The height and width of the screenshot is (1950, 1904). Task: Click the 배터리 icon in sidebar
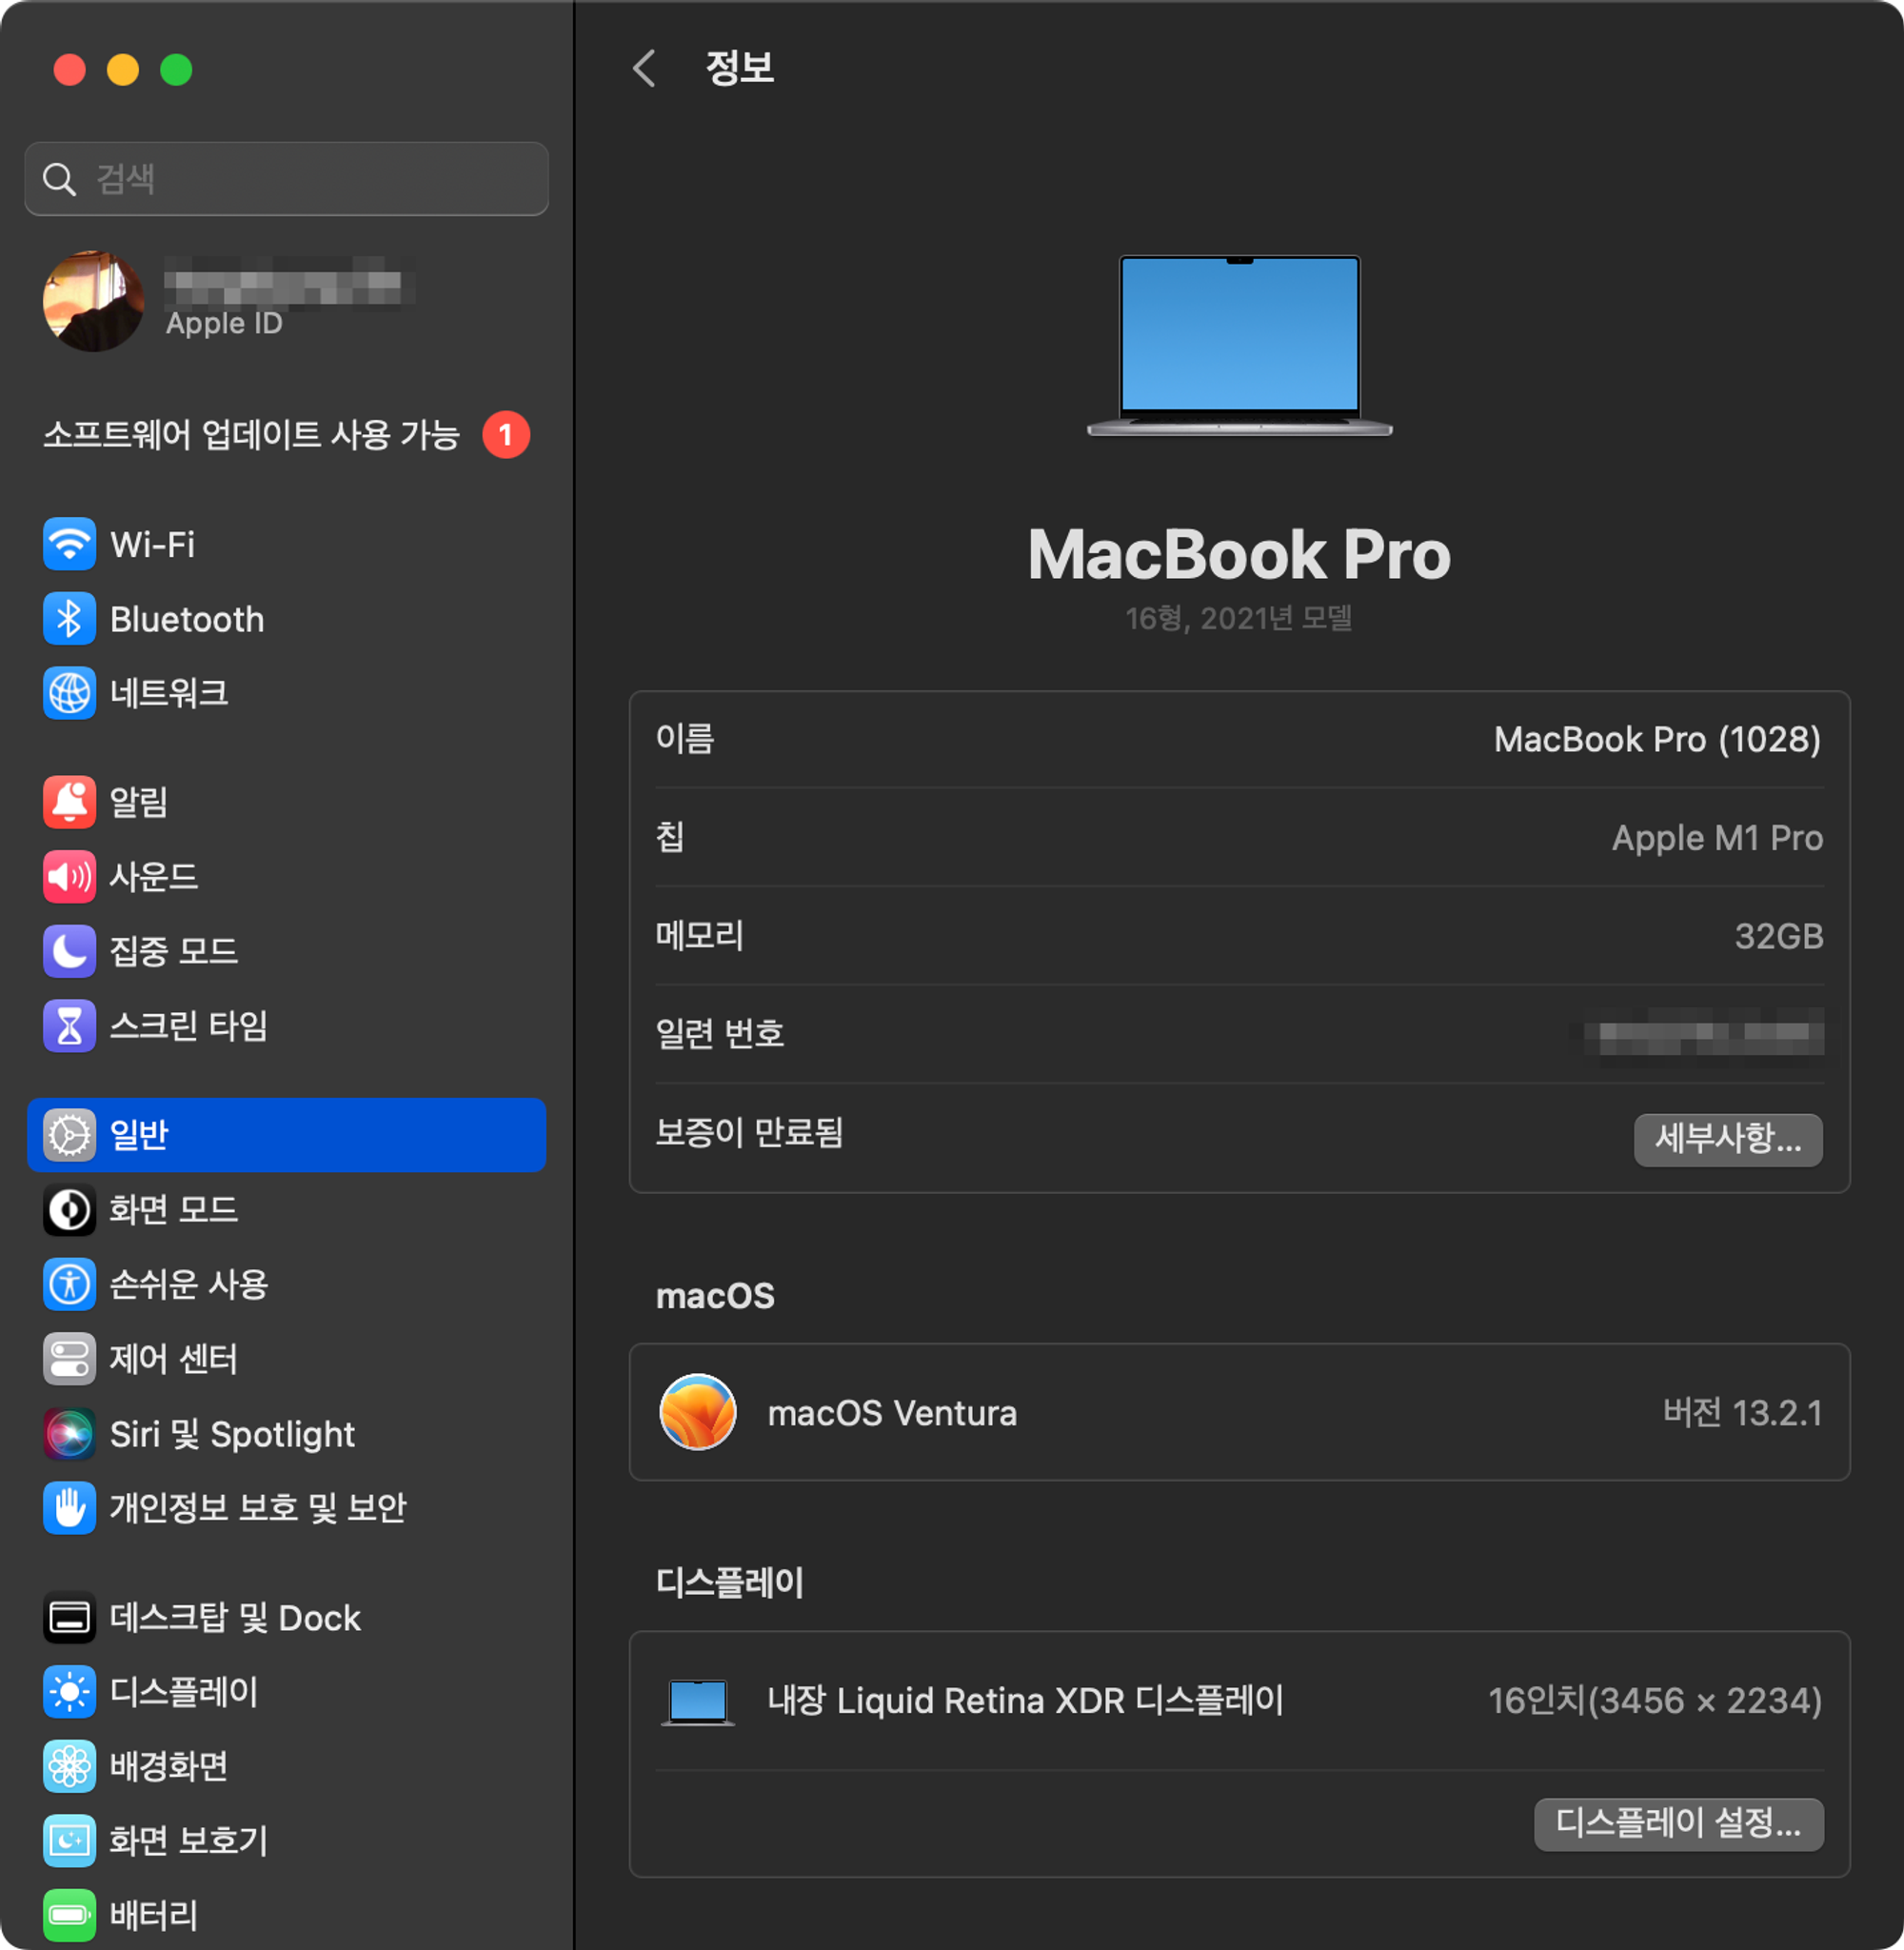click(x=69, y=1915)
